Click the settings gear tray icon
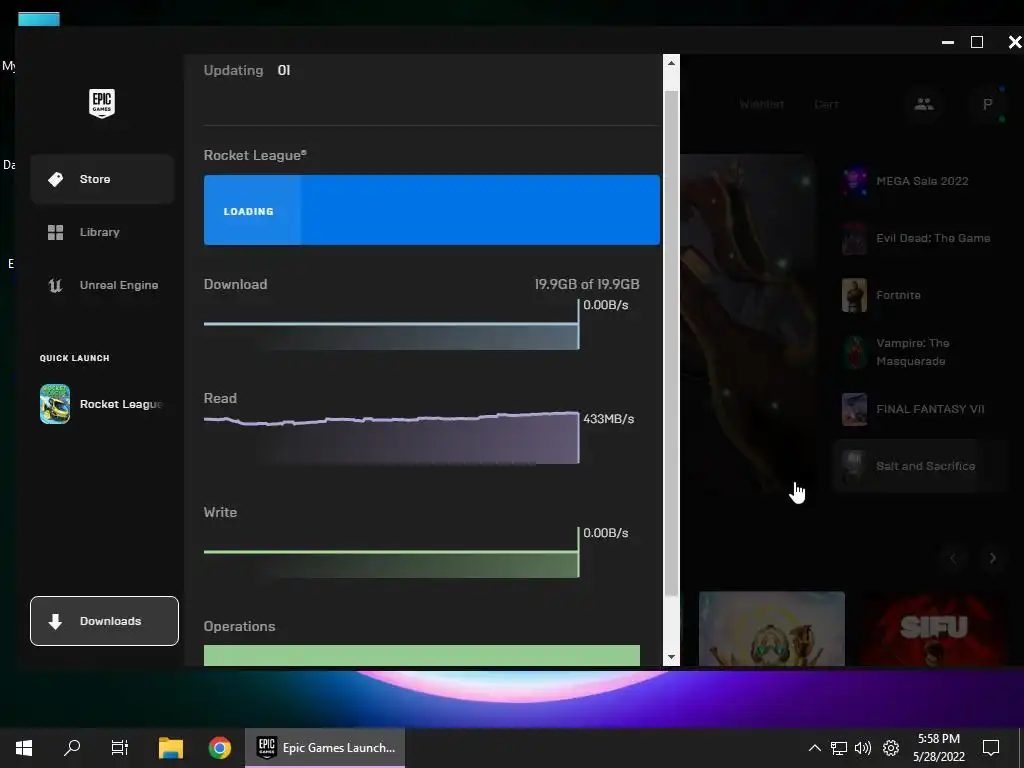The width and height of the screenshot is (1024, 768). (891, 748)
